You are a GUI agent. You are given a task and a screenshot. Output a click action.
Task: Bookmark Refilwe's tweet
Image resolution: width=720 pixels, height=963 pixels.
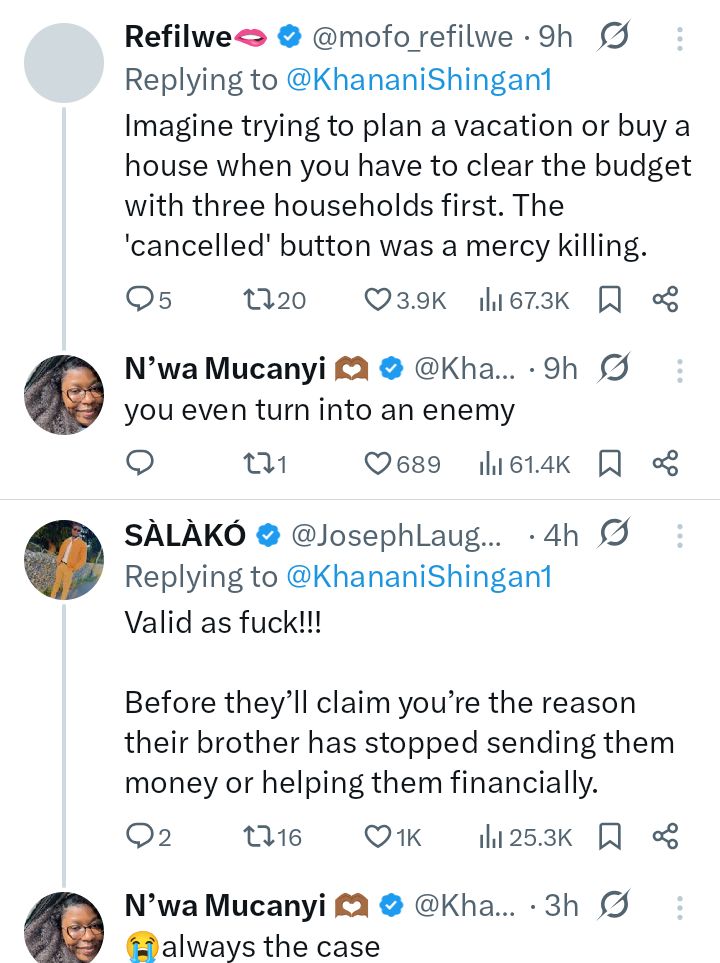(x=609, y=299)
